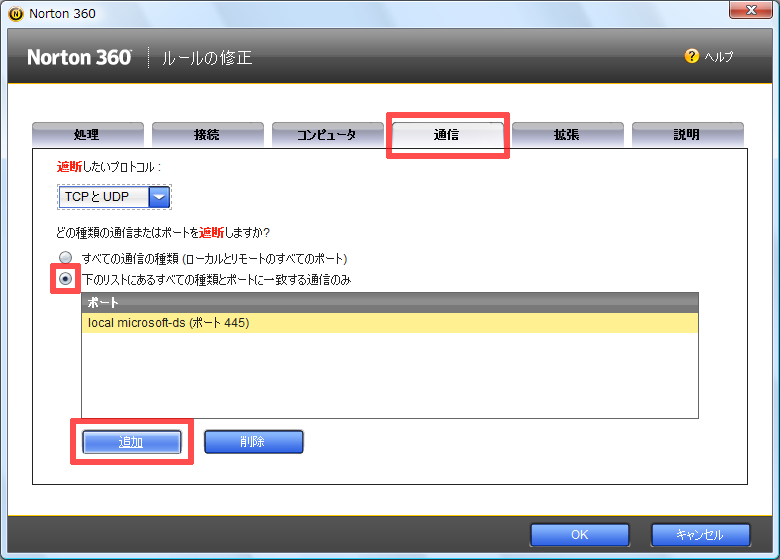
Task: Close the Norton 360 window
Action: pyautogui.click(x=748, y=12)
